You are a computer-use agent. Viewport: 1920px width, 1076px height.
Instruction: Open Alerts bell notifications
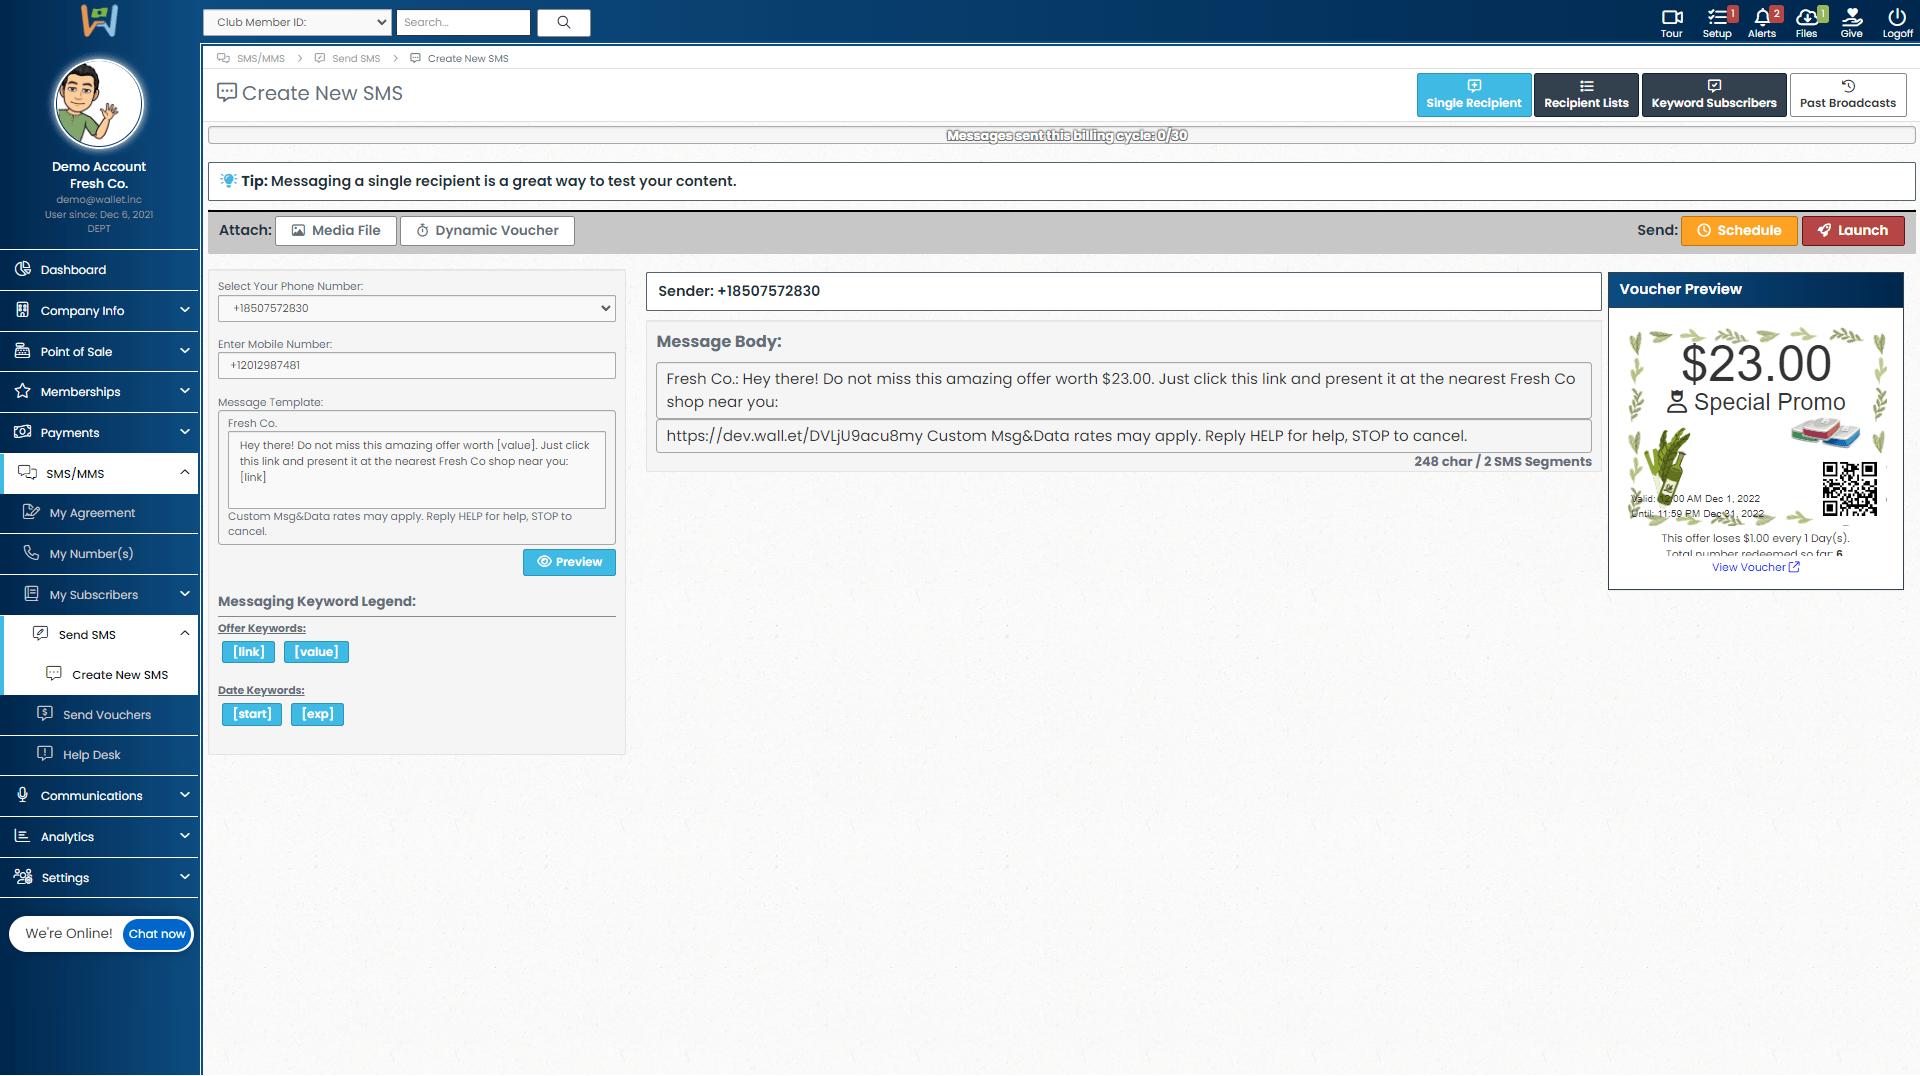click(1762, 22)
